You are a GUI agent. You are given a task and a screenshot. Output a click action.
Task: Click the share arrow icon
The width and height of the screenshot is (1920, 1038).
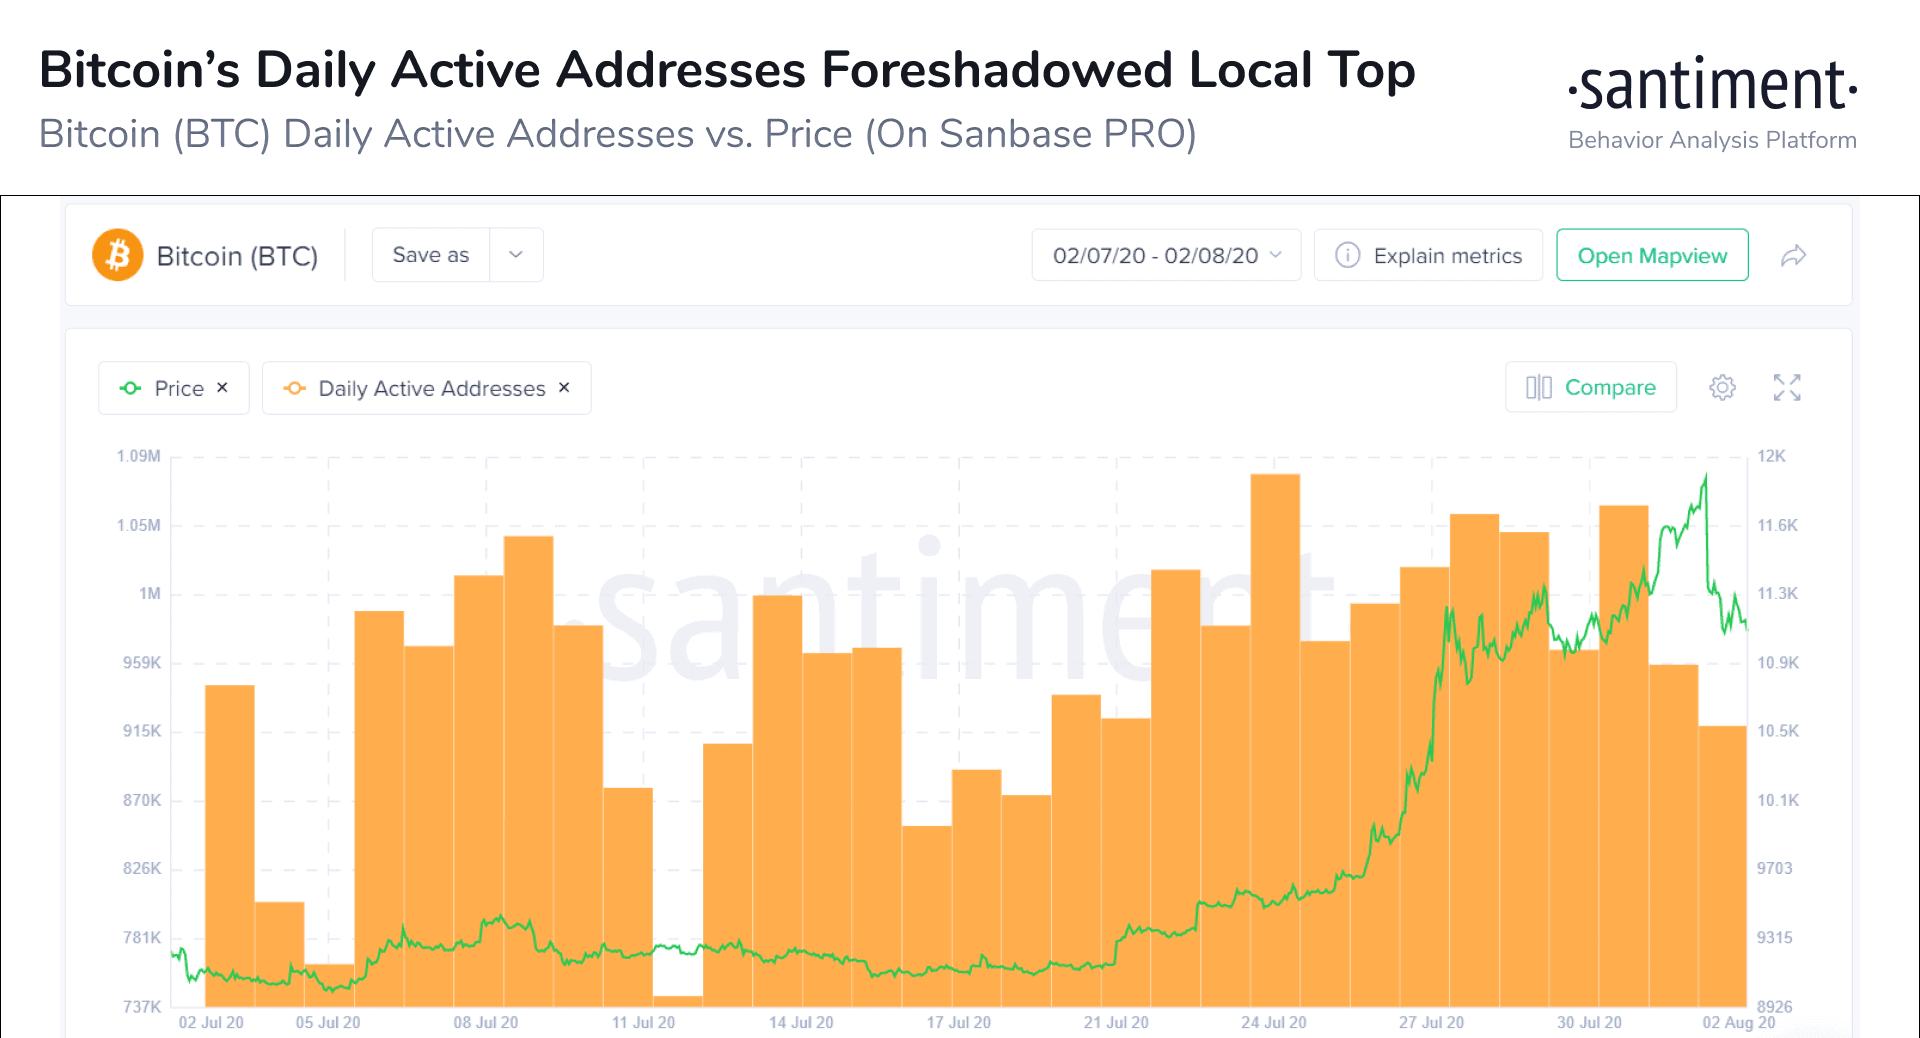coord(1794,256)
